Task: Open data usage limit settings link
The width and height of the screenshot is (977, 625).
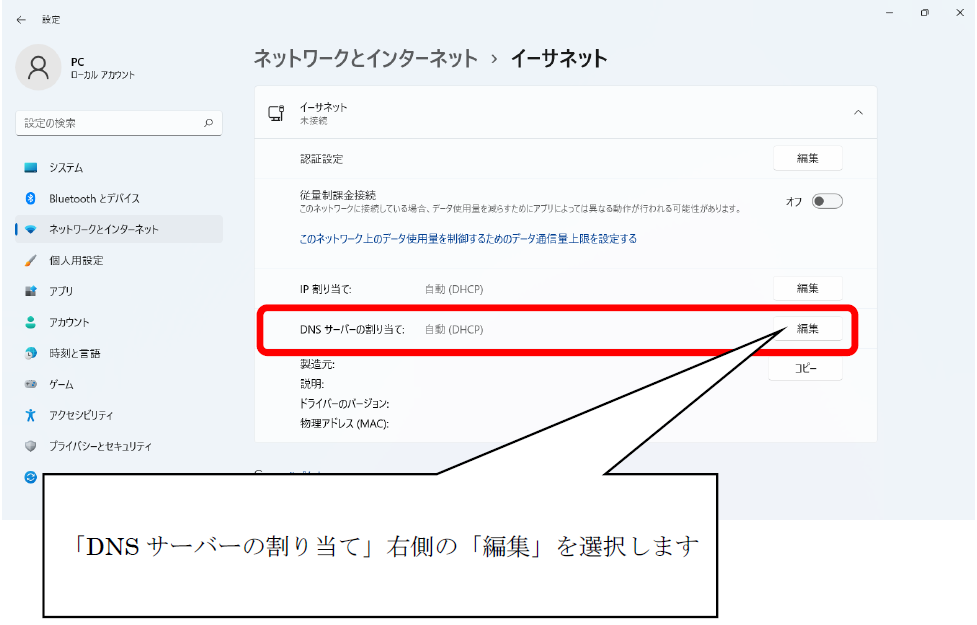Action: [468, 239]
